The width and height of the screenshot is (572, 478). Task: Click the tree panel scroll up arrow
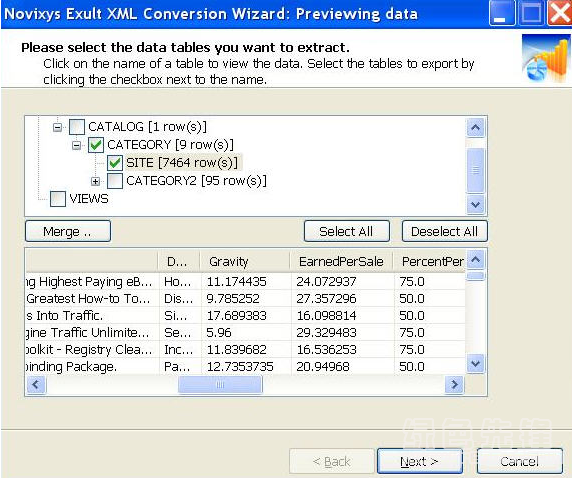[x=475, y=127]
